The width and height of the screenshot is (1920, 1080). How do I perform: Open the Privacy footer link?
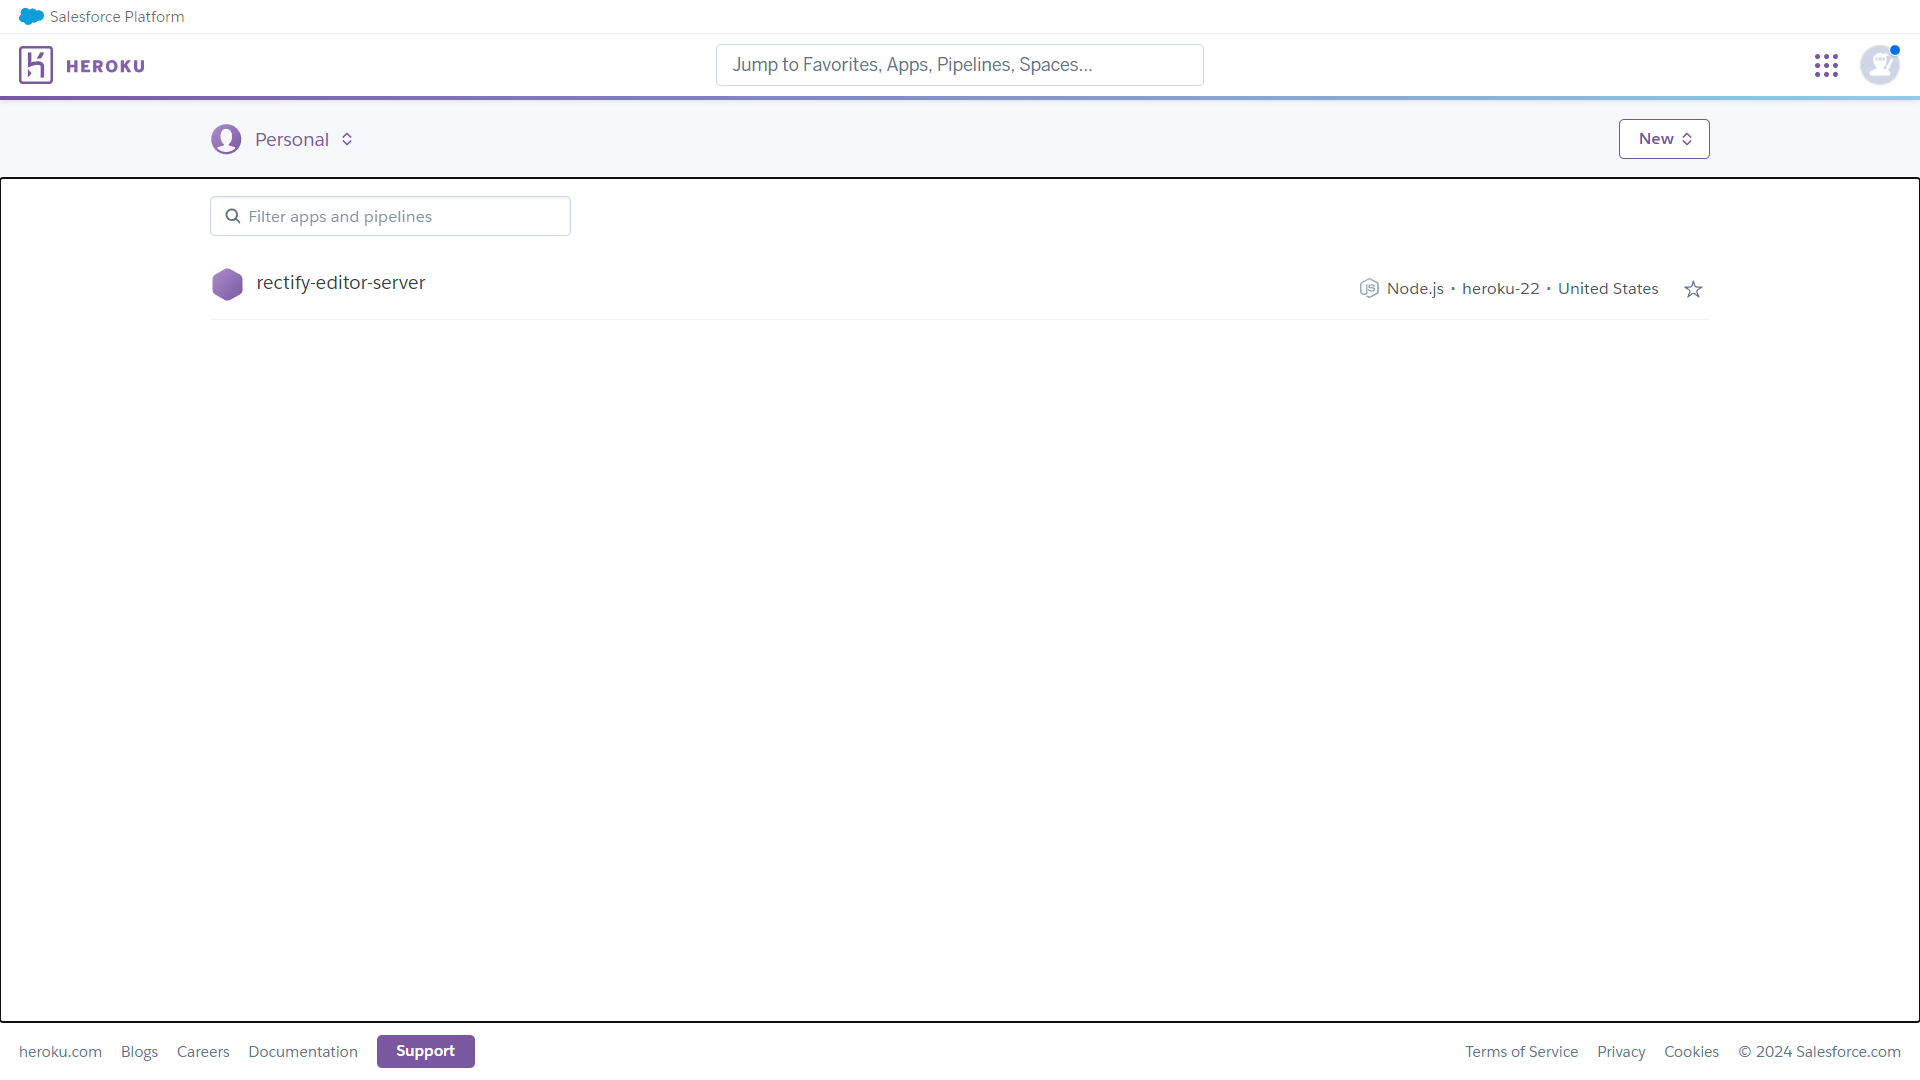click(1621, 1052)
